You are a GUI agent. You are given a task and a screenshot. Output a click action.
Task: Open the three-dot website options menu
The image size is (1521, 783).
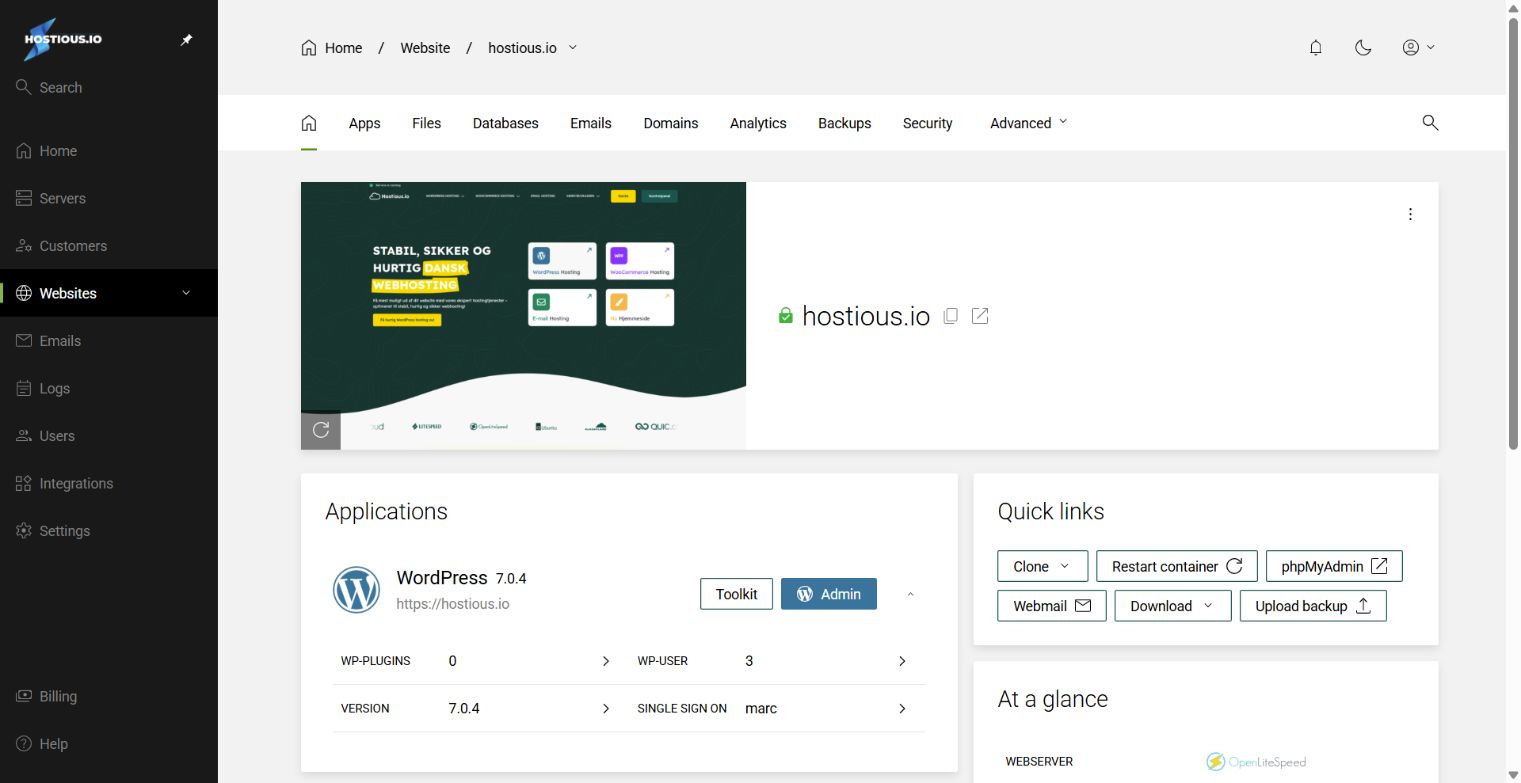[1410, 214]
